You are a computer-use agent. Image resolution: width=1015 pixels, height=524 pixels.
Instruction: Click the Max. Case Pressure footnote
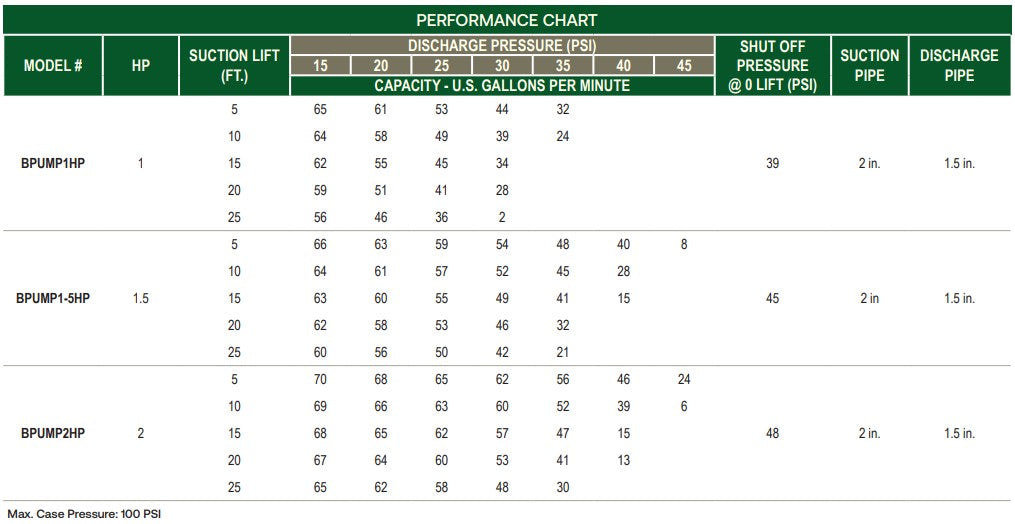(84, 514)
